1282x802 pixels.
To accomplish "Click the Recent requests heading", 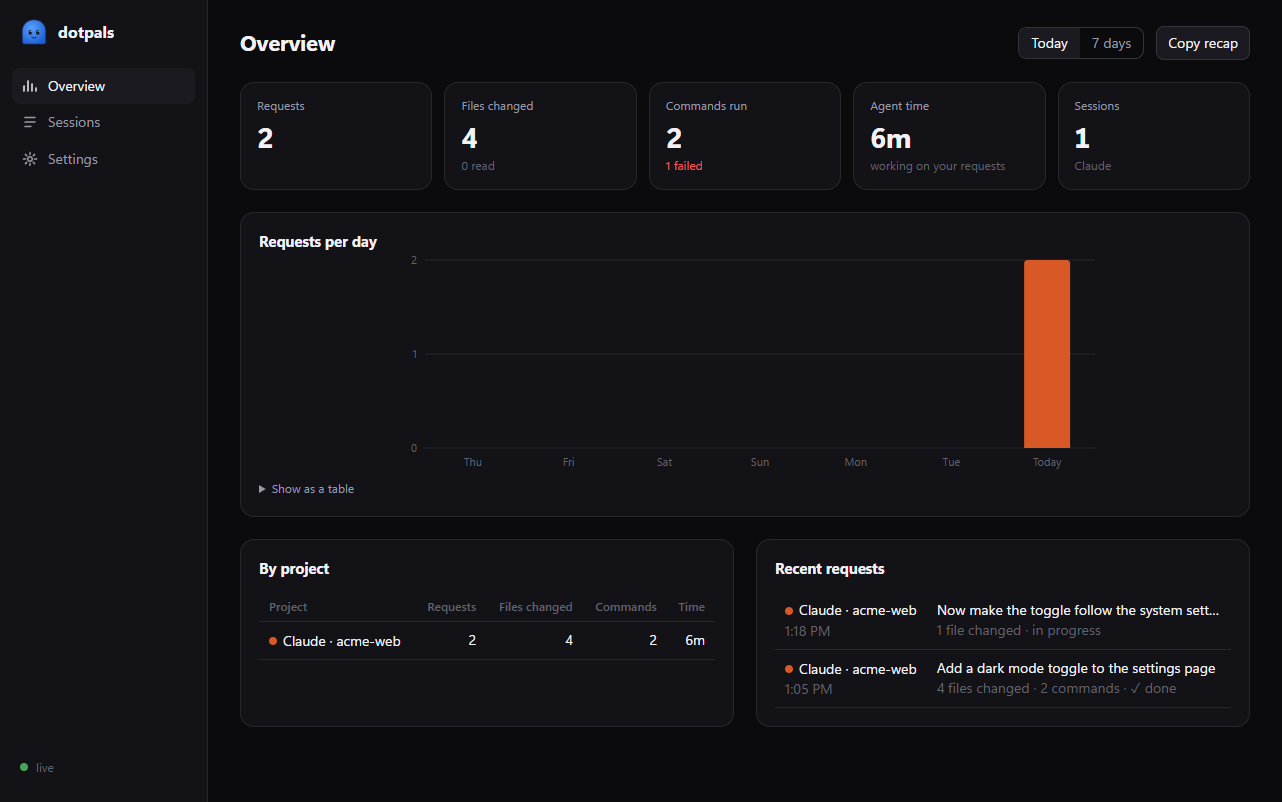I will pyautogui.click(x=830, y=569).
